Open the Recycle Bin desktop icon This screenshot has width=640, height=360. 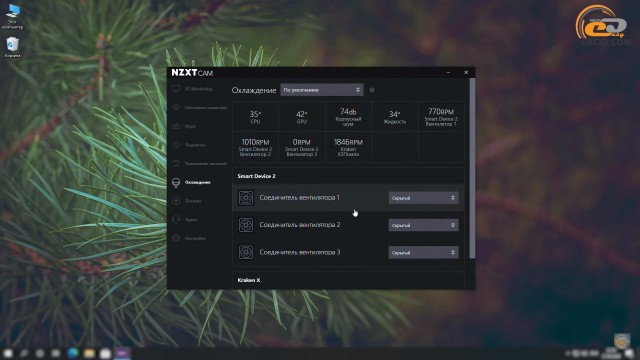[x=13, y=47]
